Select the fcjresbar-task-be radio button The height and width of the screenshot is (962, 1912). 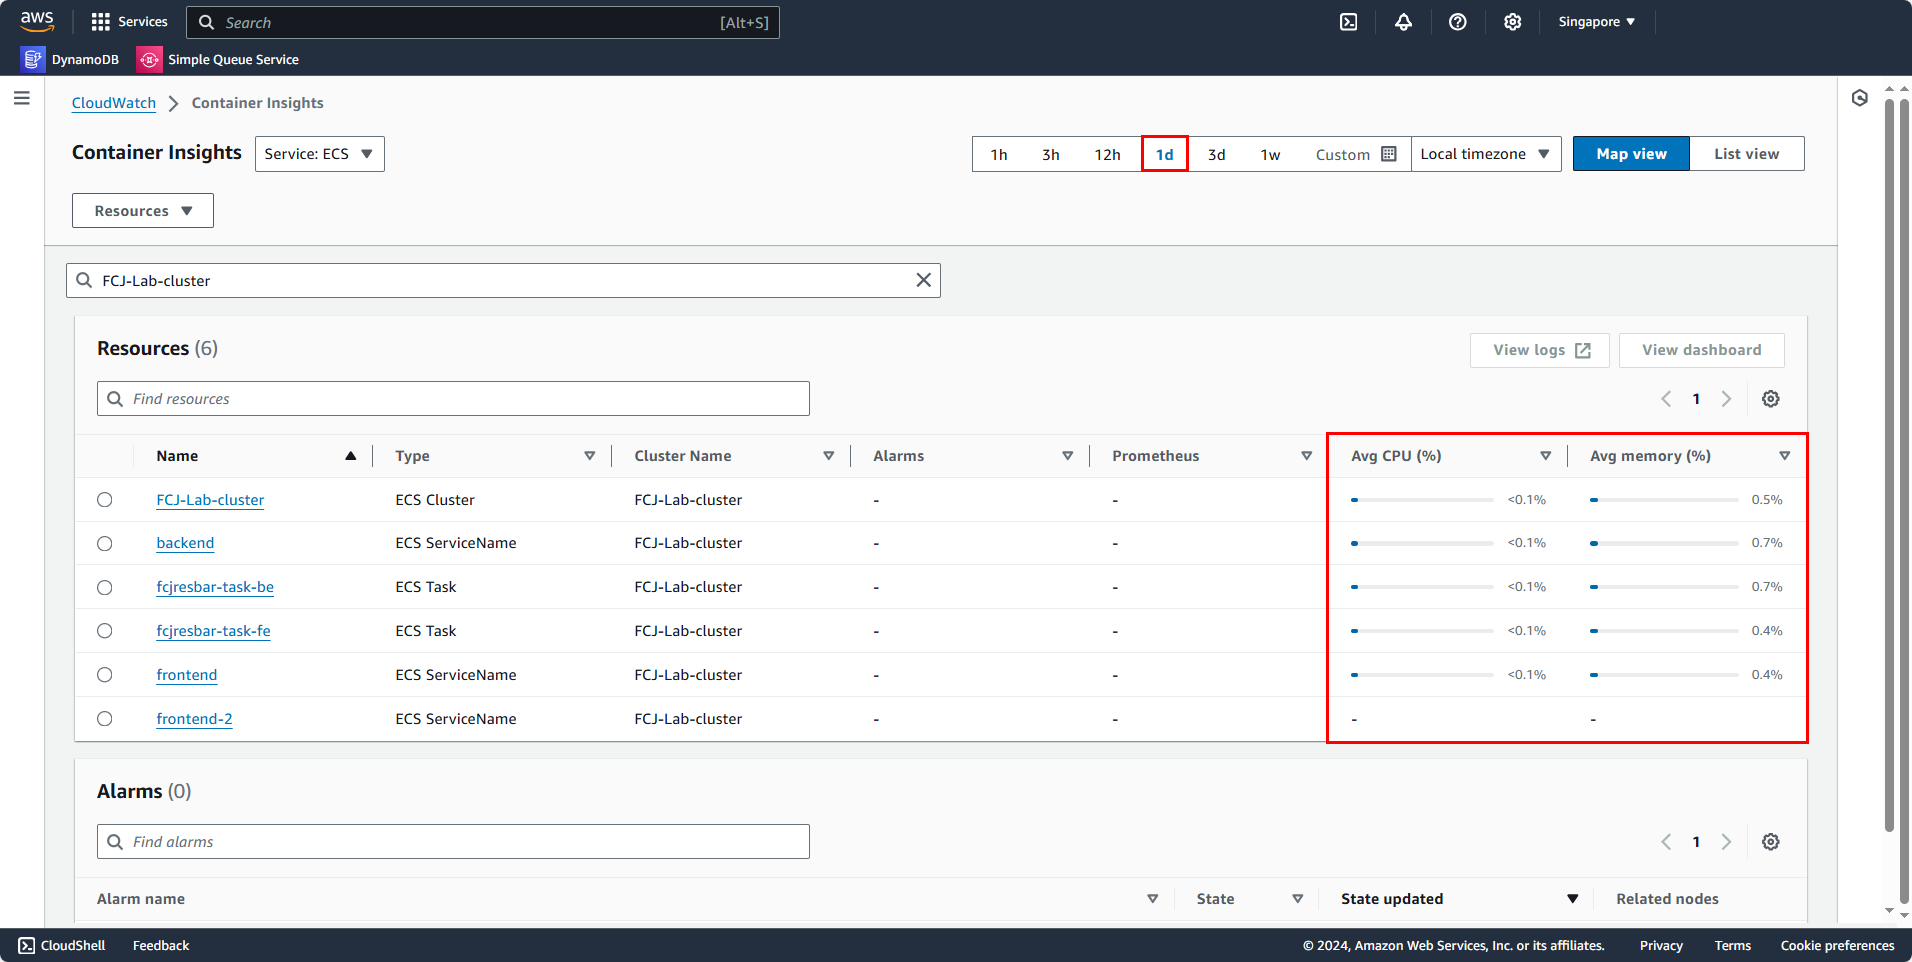[105, 588]
